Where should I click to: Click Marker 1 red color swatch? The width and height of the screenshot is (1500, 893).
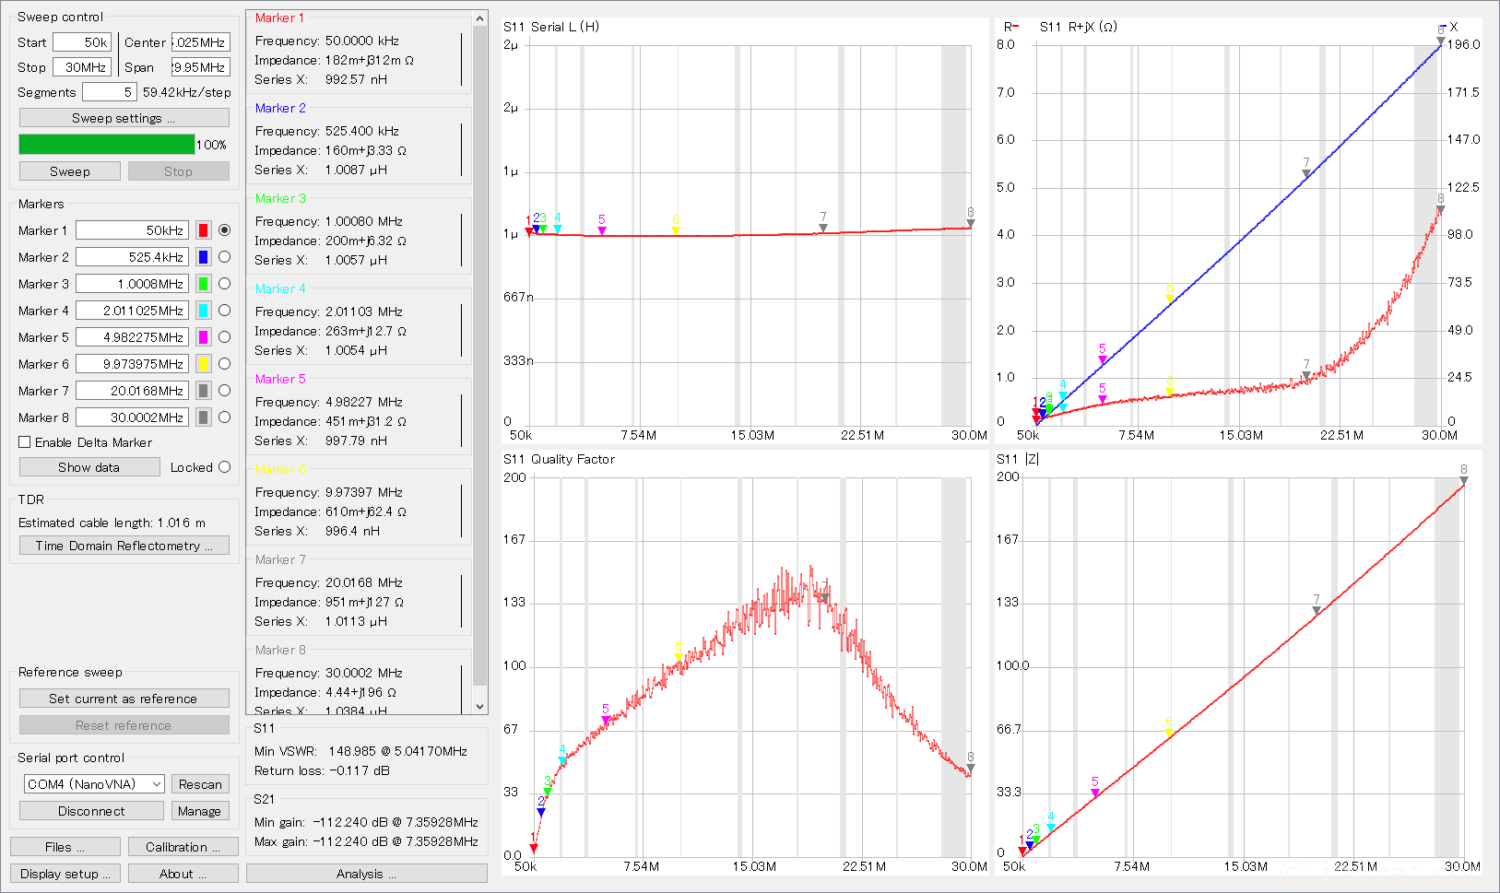coord(203,230)
